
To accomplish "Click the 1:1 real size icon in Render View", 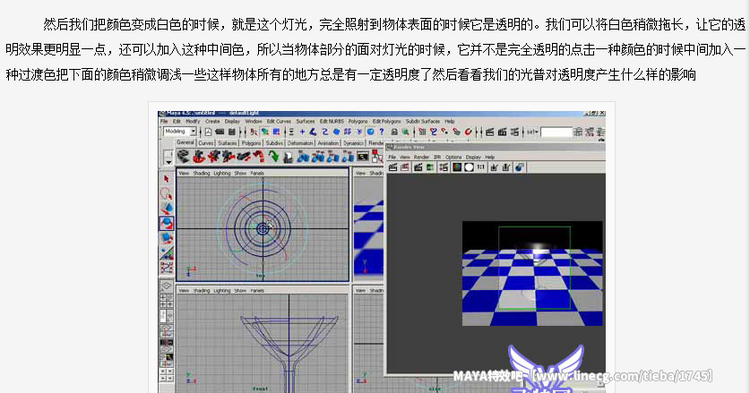I will [x=481, y=167].
